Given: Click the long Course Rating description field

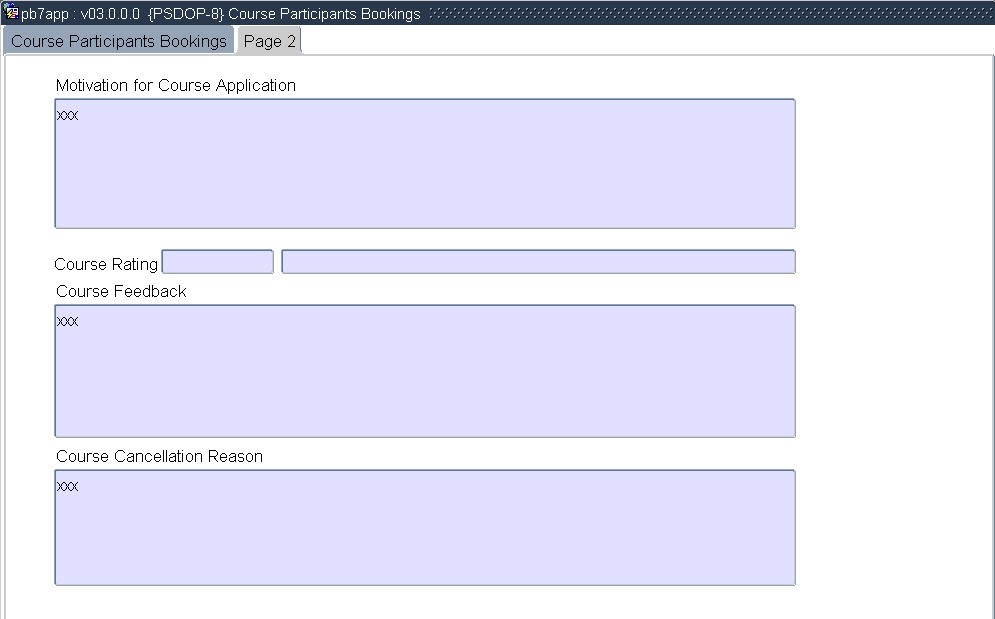Looking at the screenshot, I should point(538,262).
